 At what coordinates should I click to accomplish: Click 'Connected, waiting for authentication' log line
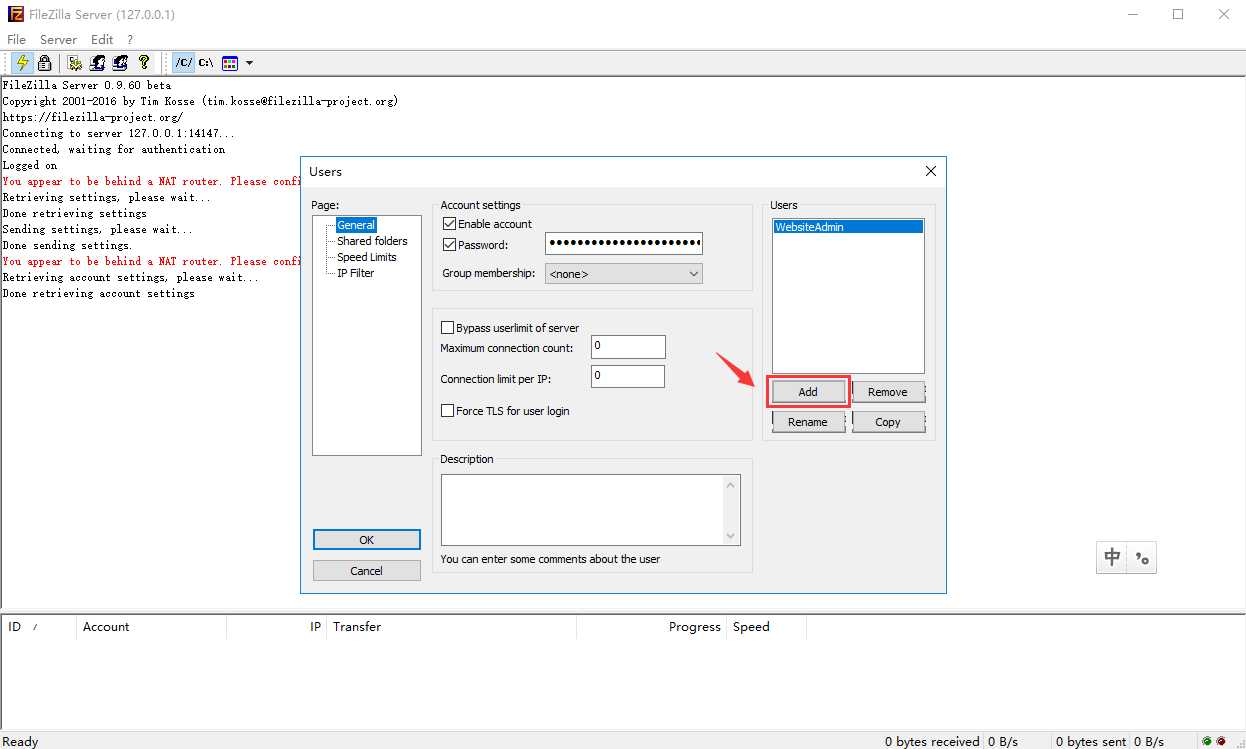(x=114, y=150)
